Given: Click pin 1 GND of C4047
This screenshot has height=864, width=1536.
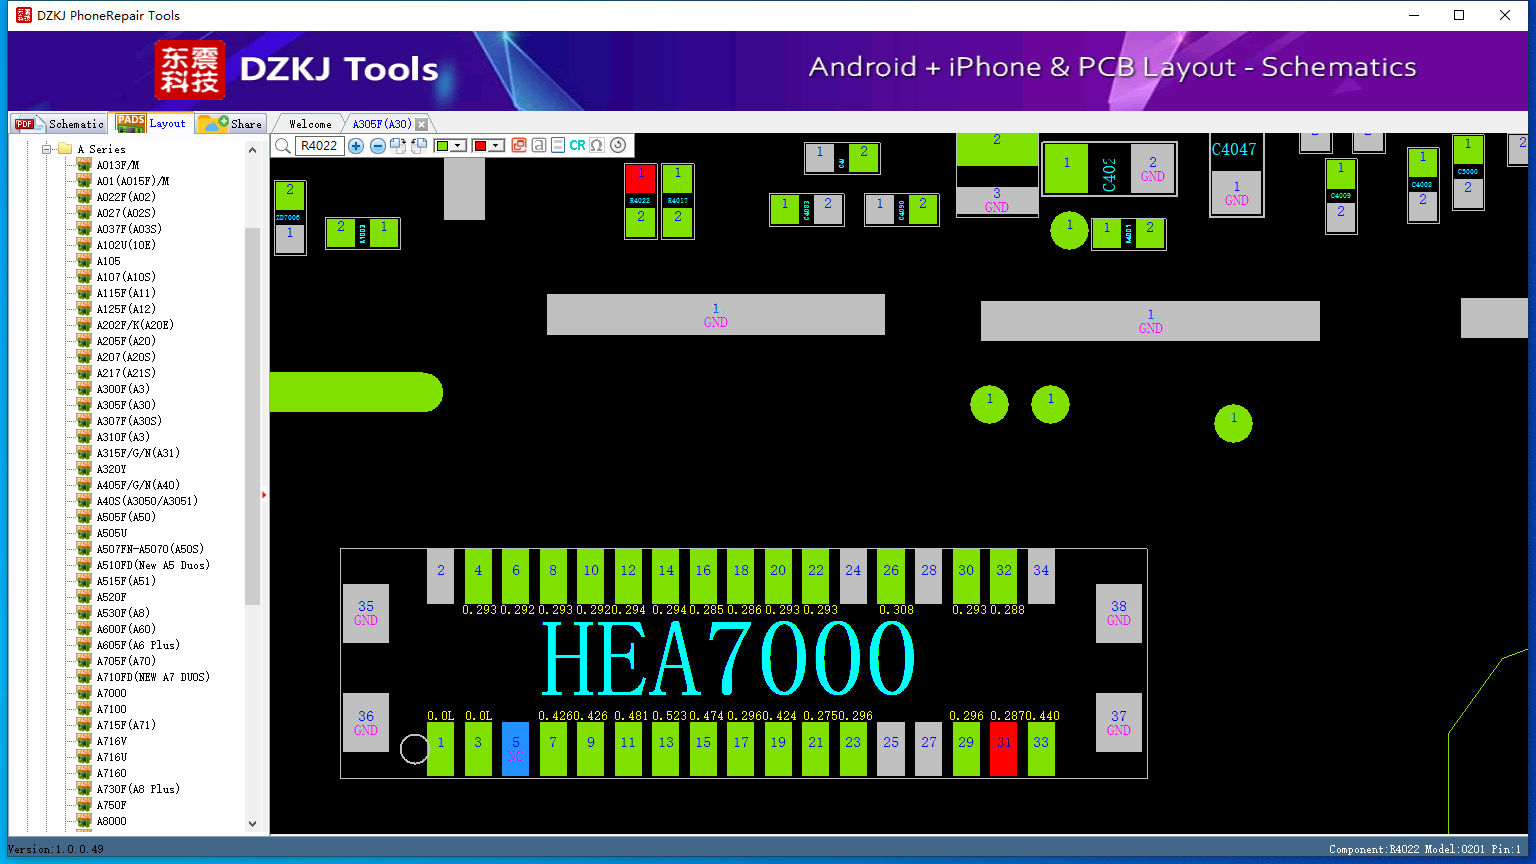Looking at the screenshot, I should [x=1237, y=193].
